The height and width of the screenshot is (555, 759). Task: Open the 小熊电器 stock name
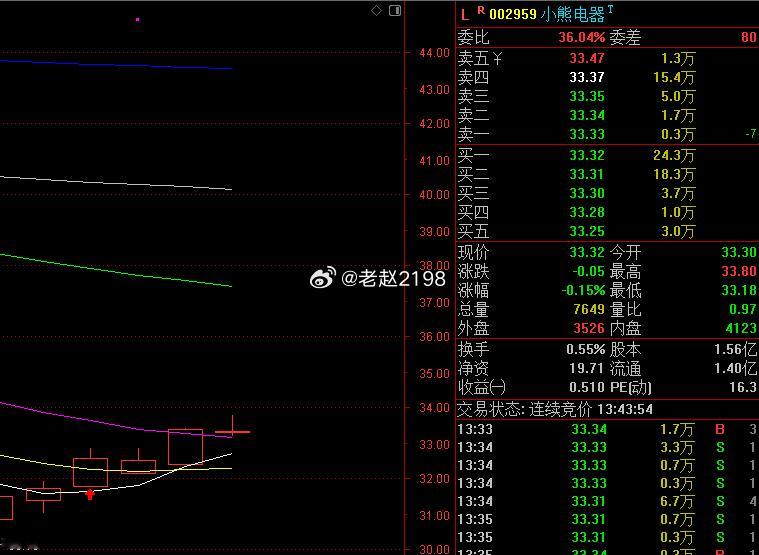573,15
